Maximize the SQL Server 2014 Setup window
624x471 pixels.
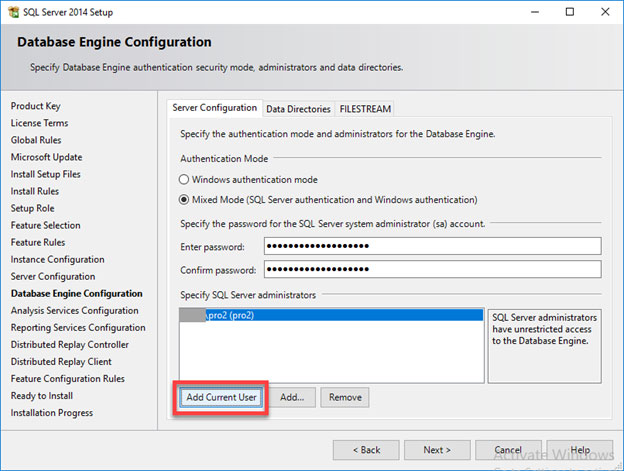[570, 12]
